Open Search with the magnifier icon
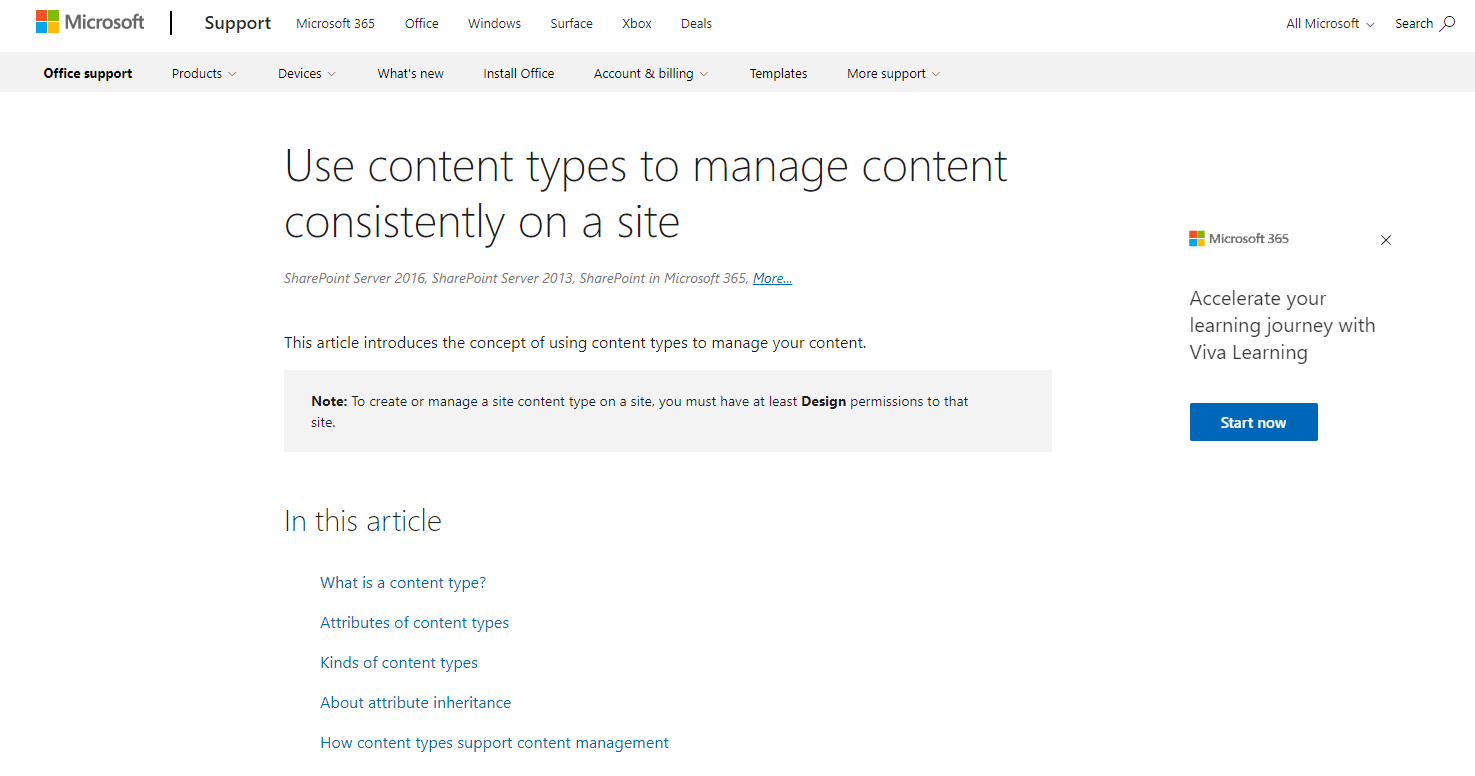The height and width of the screenshot is (776, 1475). coord(1422,22)
